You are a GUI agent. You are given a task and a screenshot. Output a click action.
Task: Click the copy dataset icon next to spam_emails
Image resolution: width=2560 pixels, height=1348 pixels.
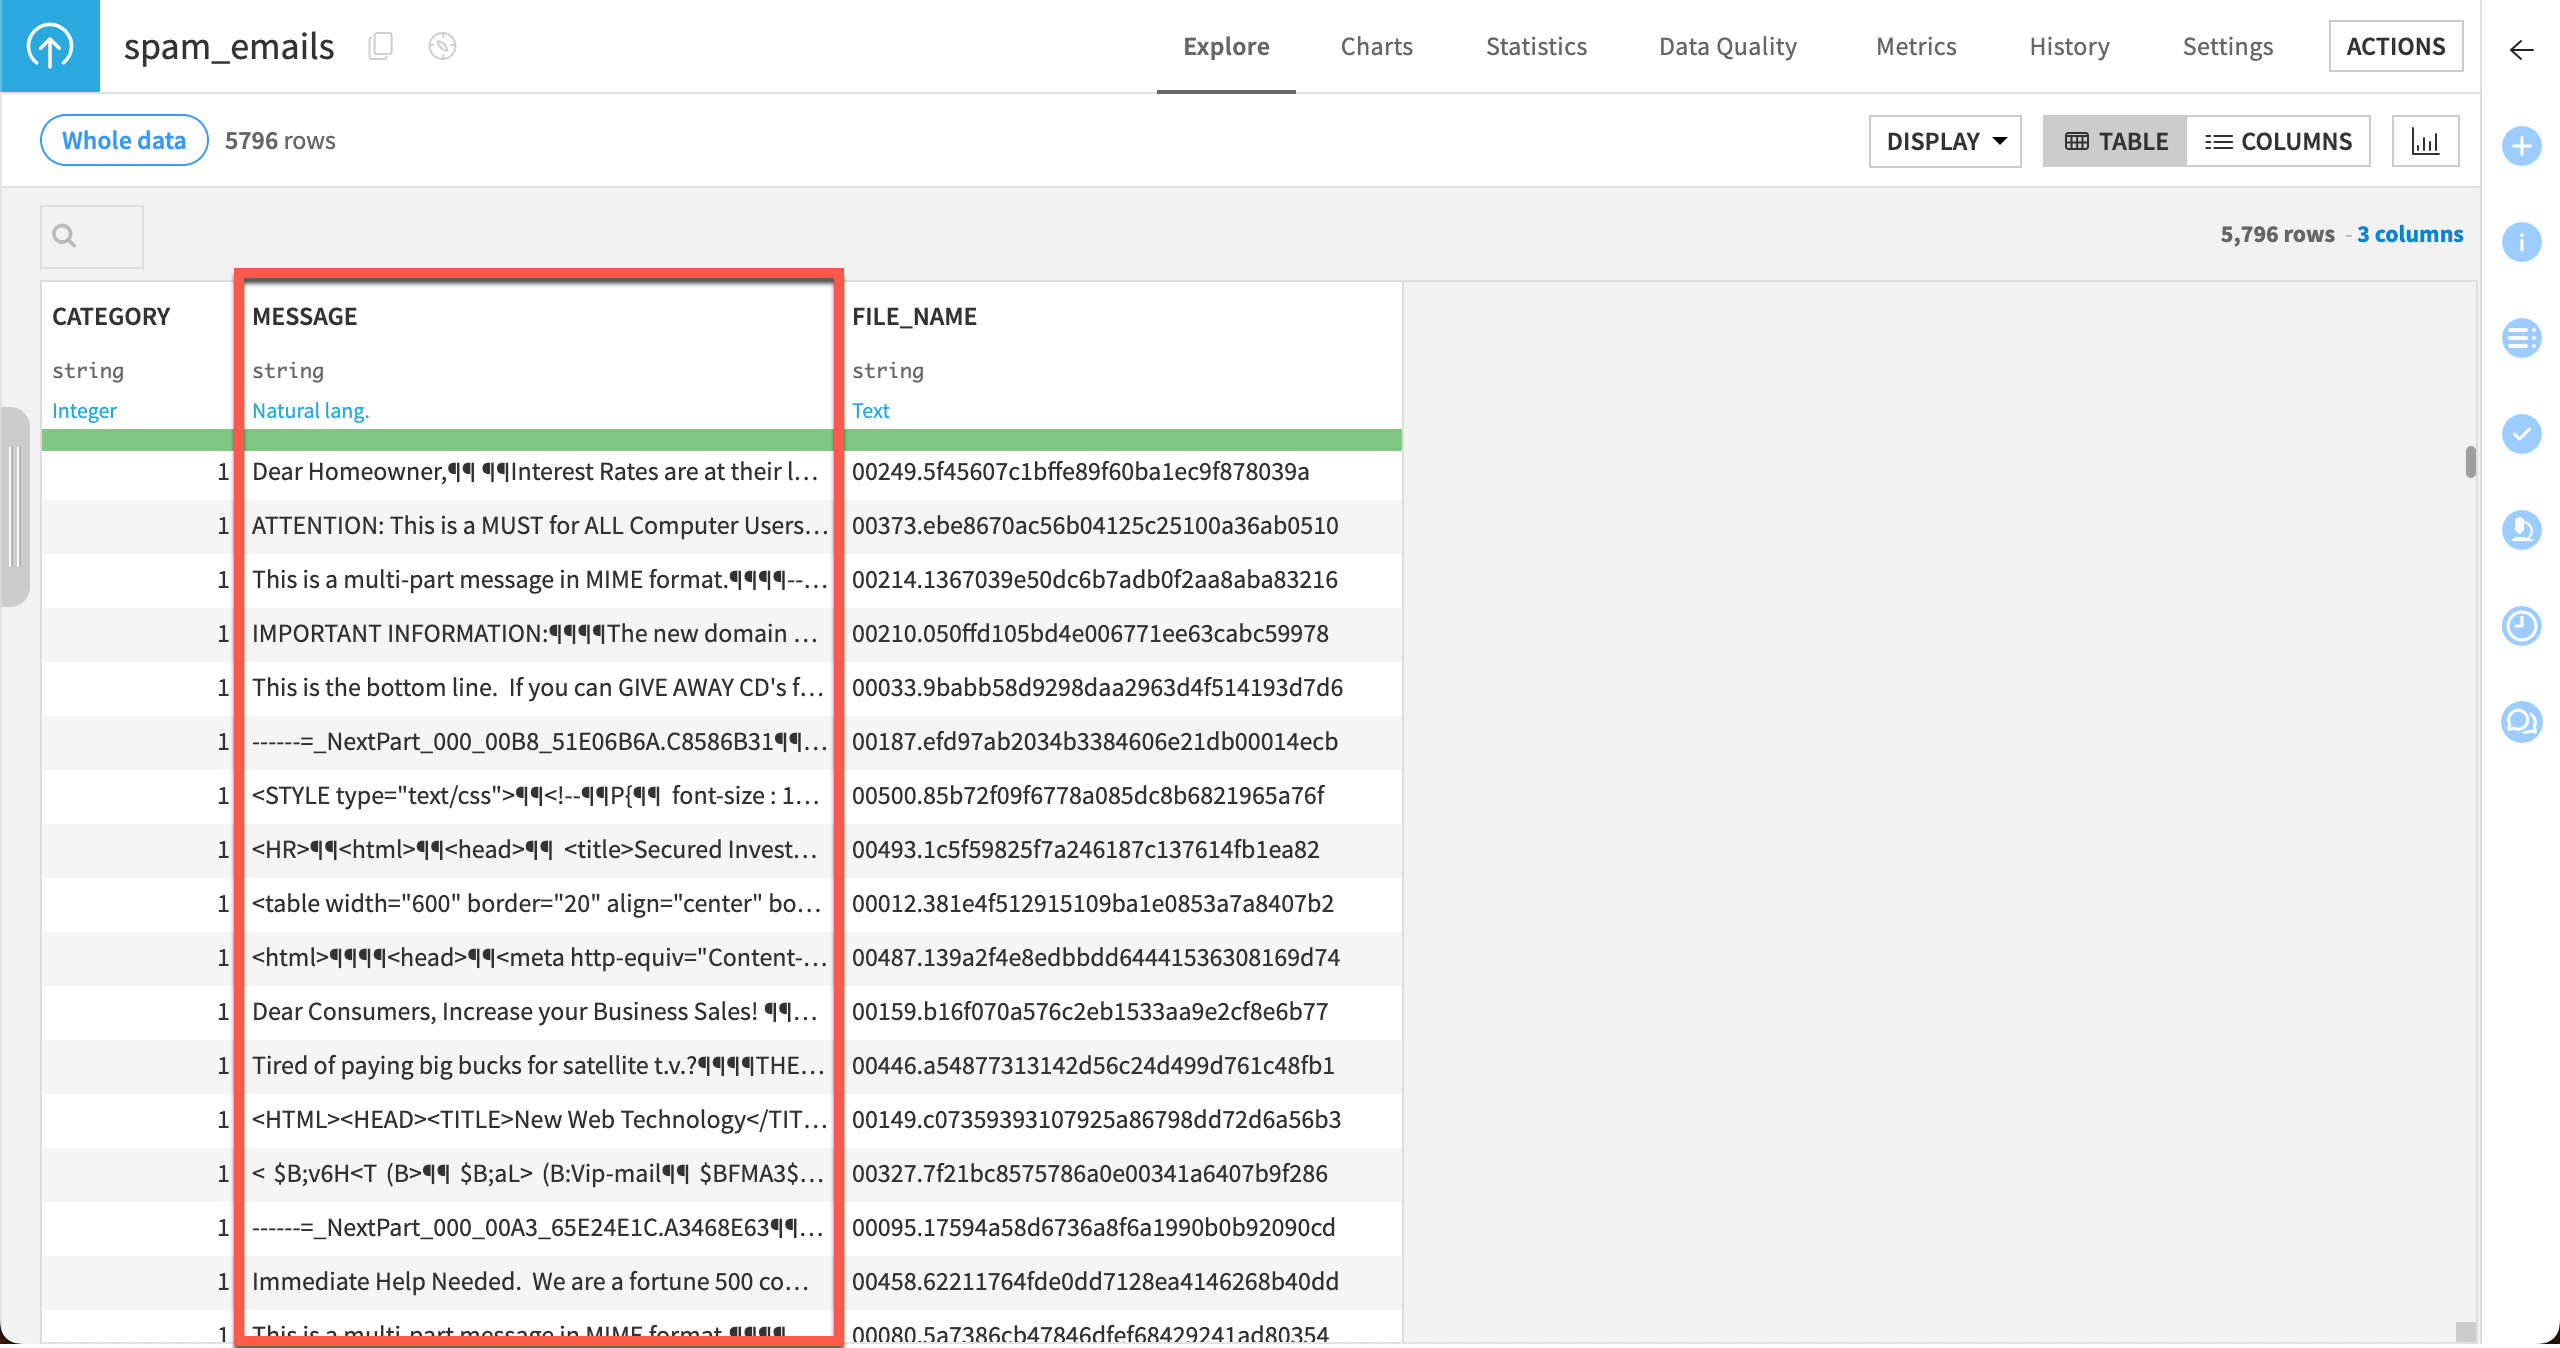[380, 46]
